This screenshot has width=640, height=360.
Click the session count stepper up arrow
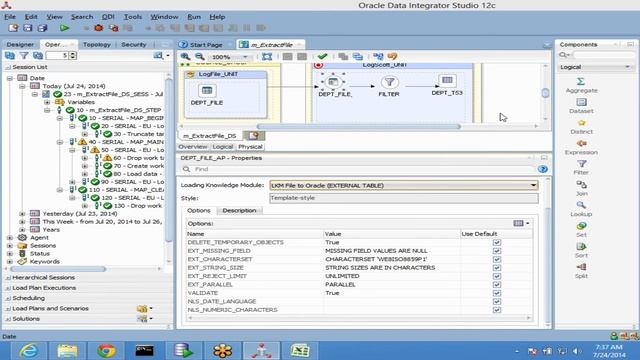pyautogui.click(x=73, y=53)
